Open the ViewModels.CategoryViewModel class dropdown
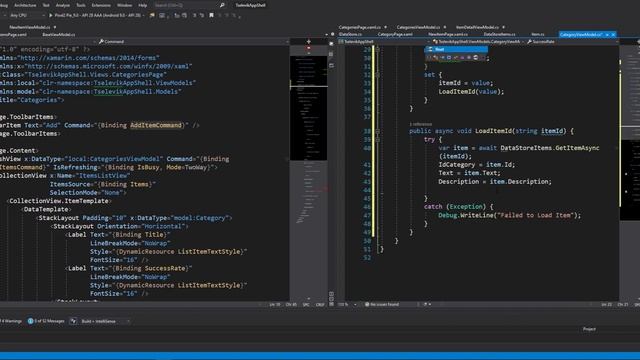The height and width of the screenshot is (360, 640). (x=477, y=42)
